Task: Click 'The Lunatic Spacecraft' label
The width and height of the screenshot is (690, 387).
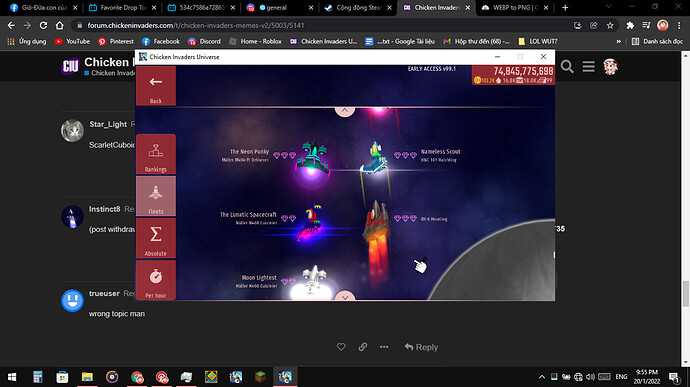Action: pyautogui.click(x=248, y=215)
